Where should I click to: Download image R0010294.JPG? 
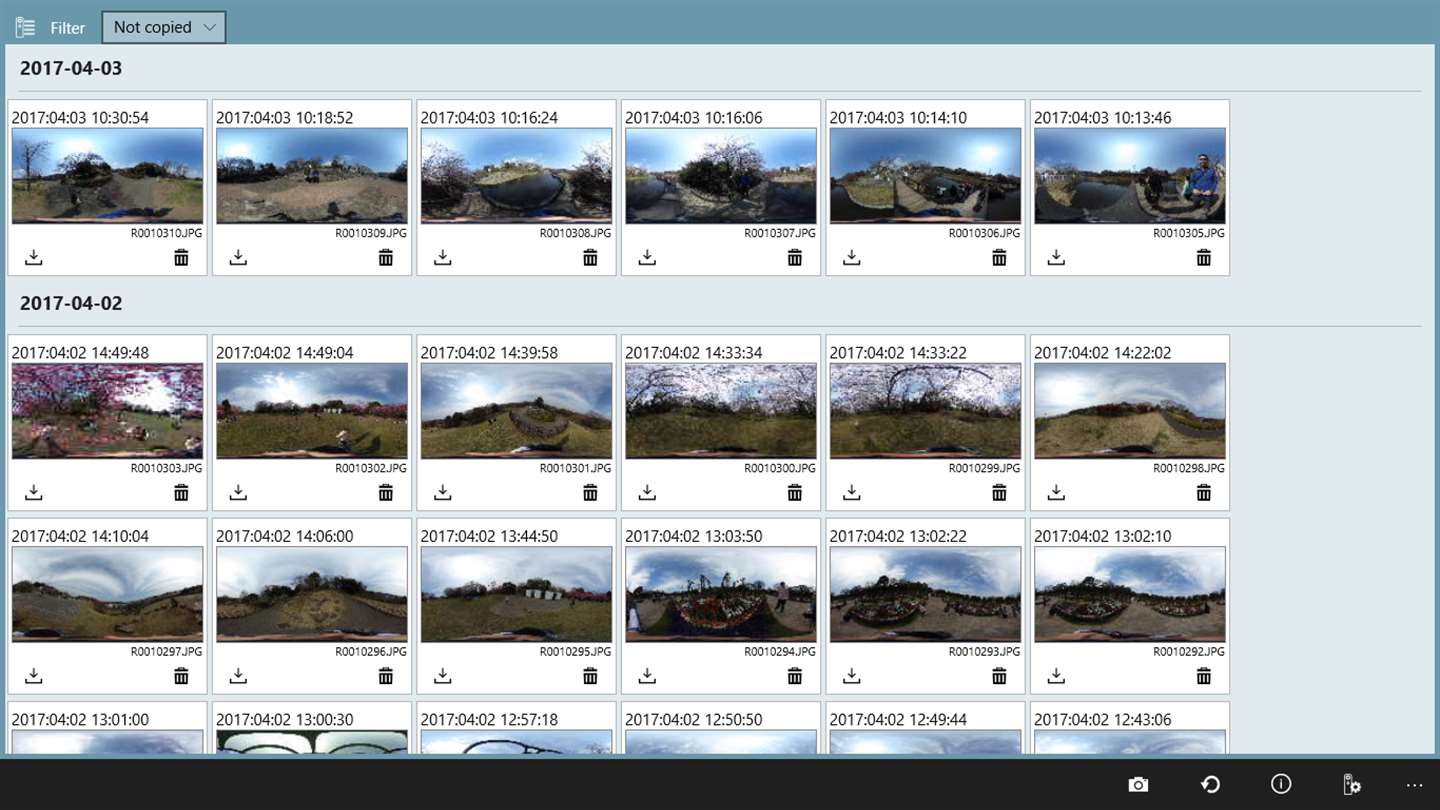pyautogui.click(x=647, y=676)
